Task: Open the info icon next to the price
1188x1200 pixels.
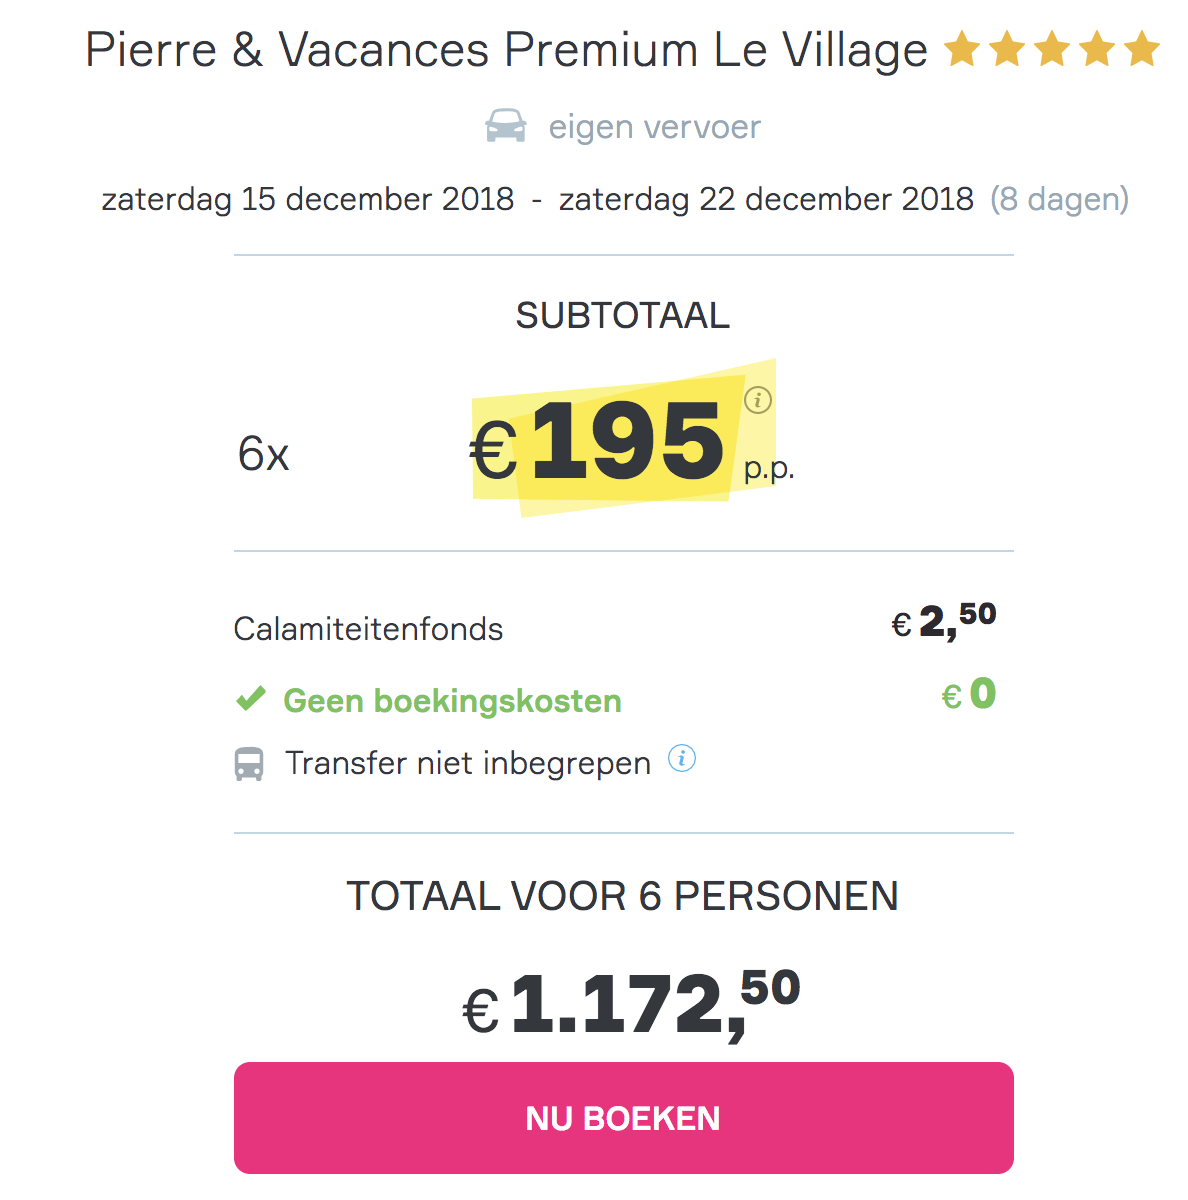Action: pyautogui.click(x=758, y=400)
